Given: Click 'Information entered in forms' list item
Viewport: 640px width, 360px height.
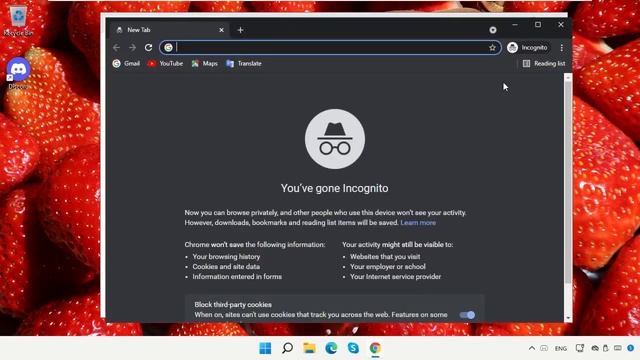Looking at the screenshot, I should pyautogui.click(x=237, y=277).
